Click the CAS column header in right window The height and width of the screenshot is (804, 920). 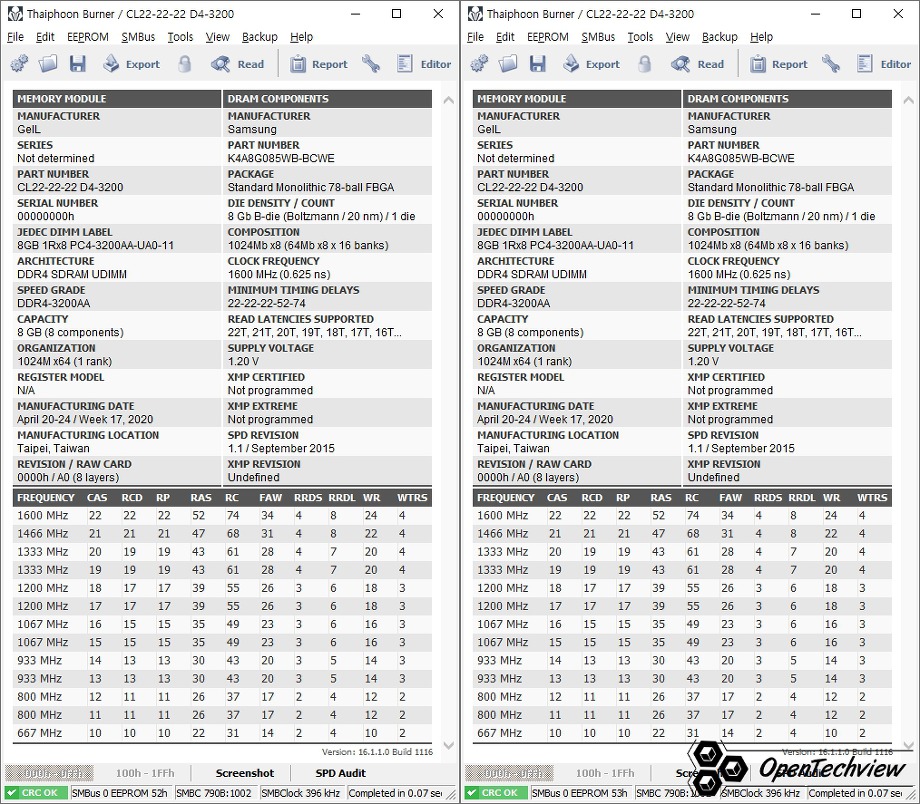coord(557,498)
